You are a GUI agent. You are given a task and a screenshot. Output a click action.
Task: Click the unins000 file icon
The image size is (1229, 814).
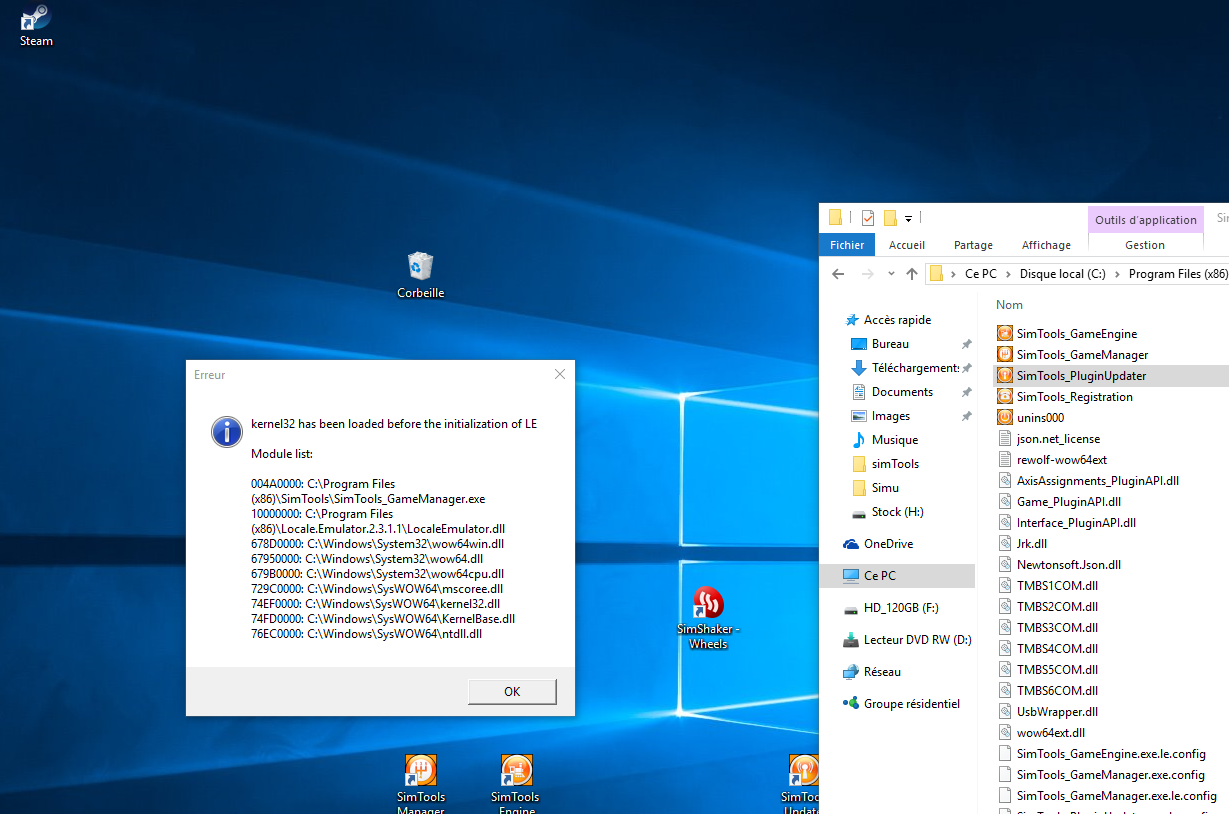1005,417
